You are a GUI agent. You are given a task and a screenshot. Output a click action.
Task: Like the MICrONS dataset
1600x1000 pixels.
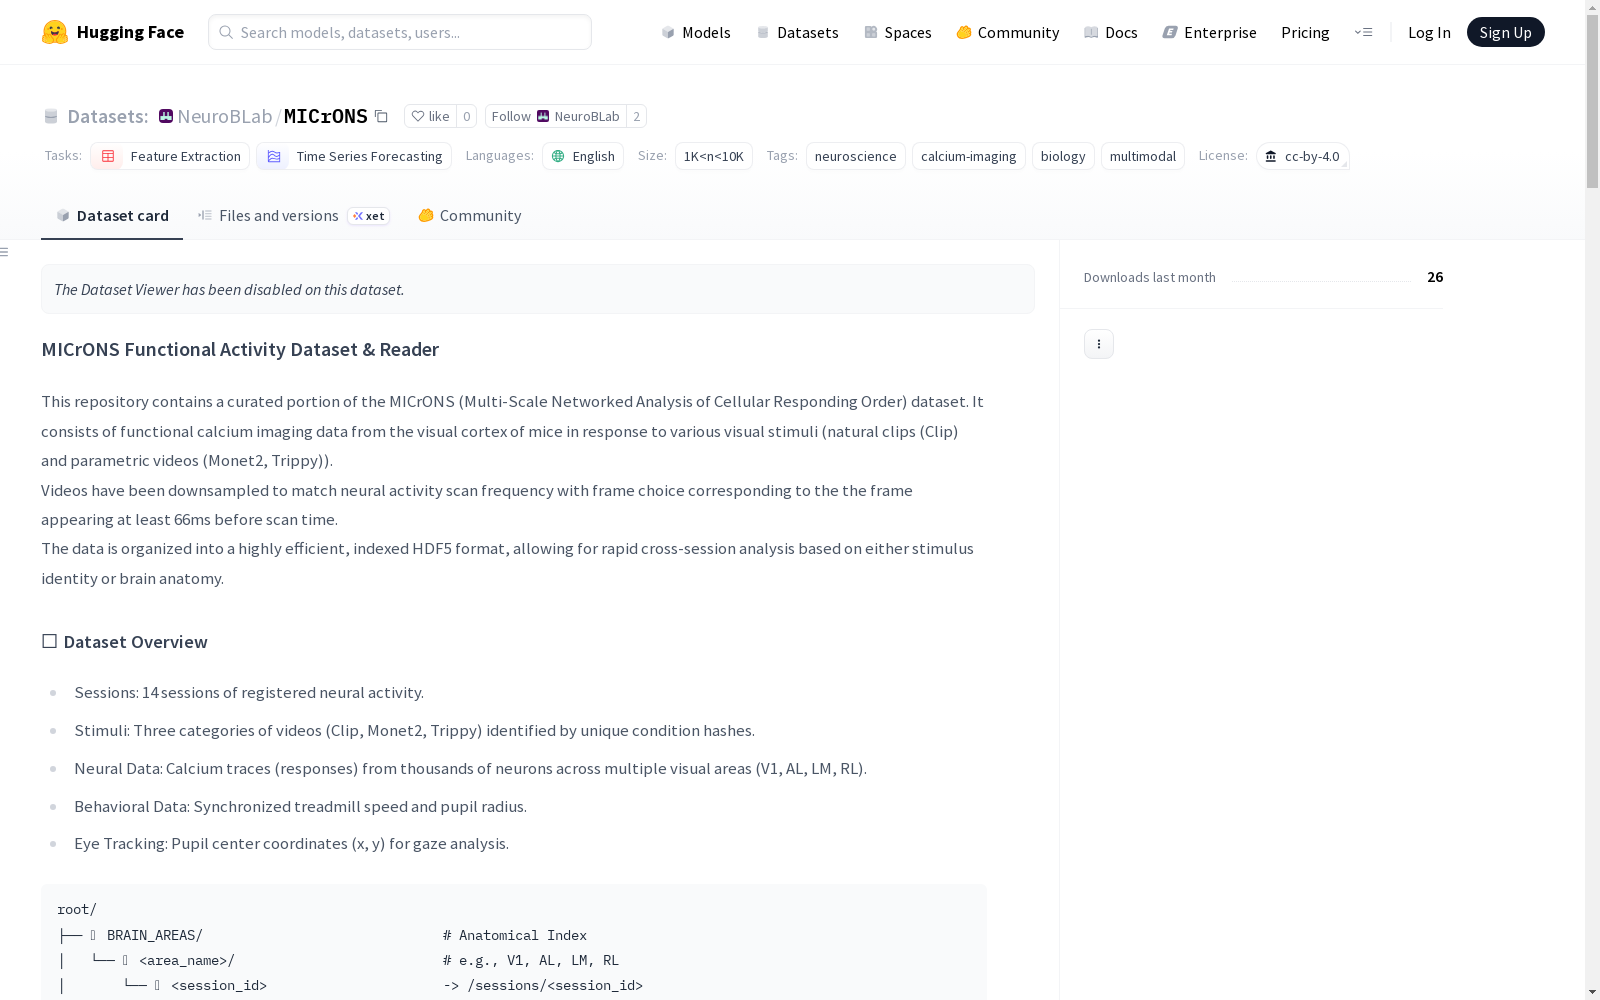[430, 116]
